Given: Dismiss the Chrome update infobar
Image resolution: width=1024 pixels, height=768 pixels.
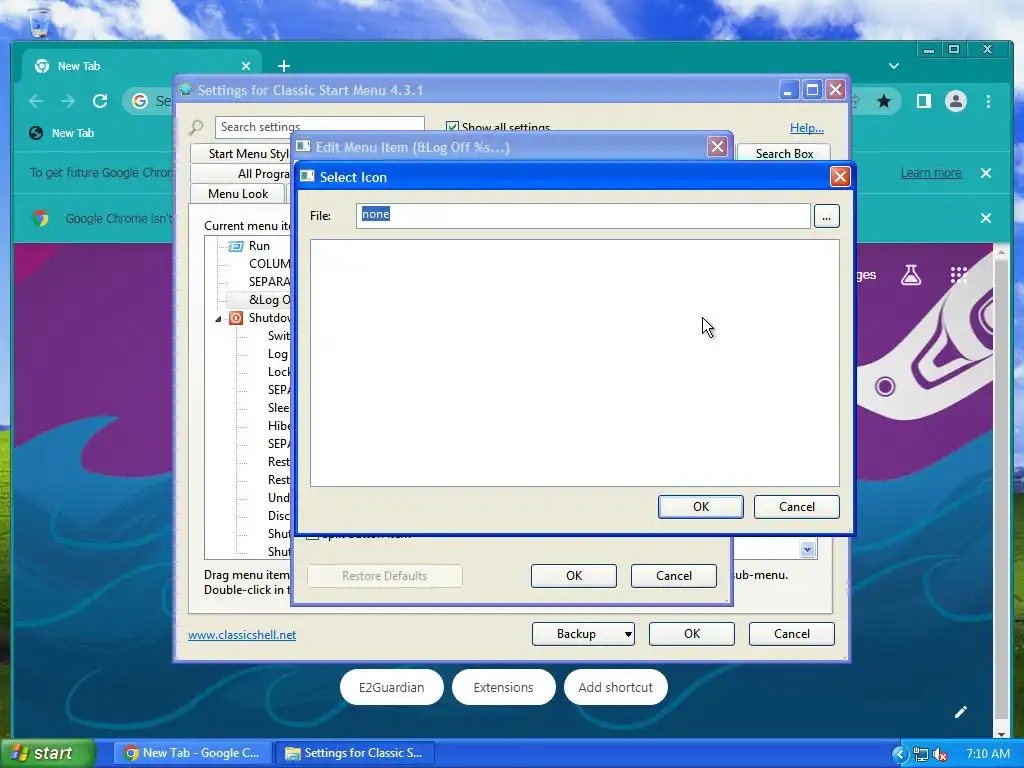Looking at the screenshot, I should tap(986, 173).
